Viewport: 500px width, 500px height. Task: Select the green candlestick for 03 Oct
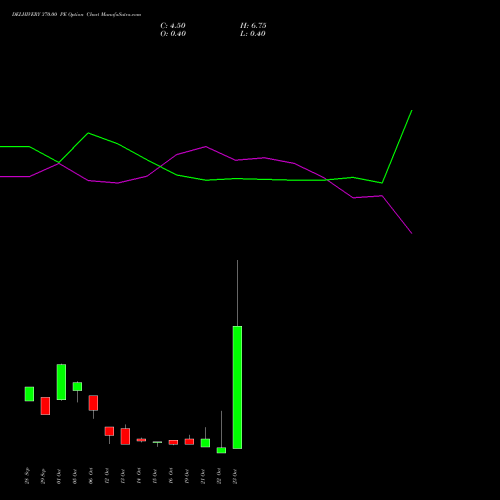coord(77,386)
